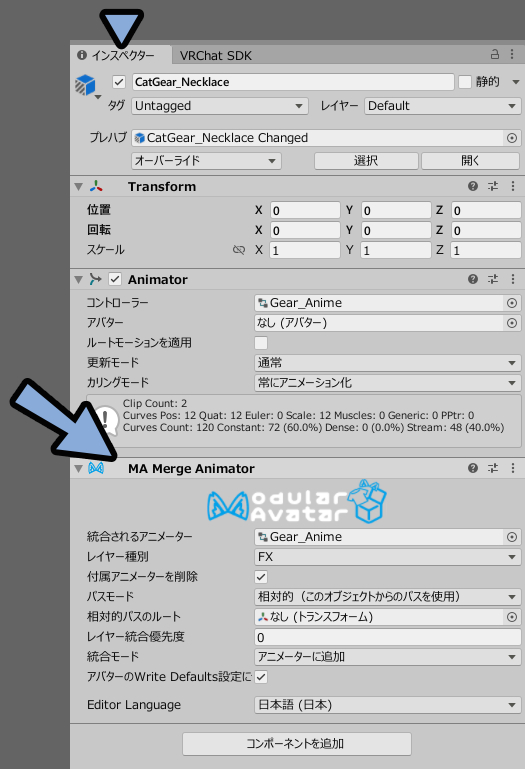The width and height of the screenshot is (525, 769).
Task: Enable the Animator component checkbox
Action: 115,280
